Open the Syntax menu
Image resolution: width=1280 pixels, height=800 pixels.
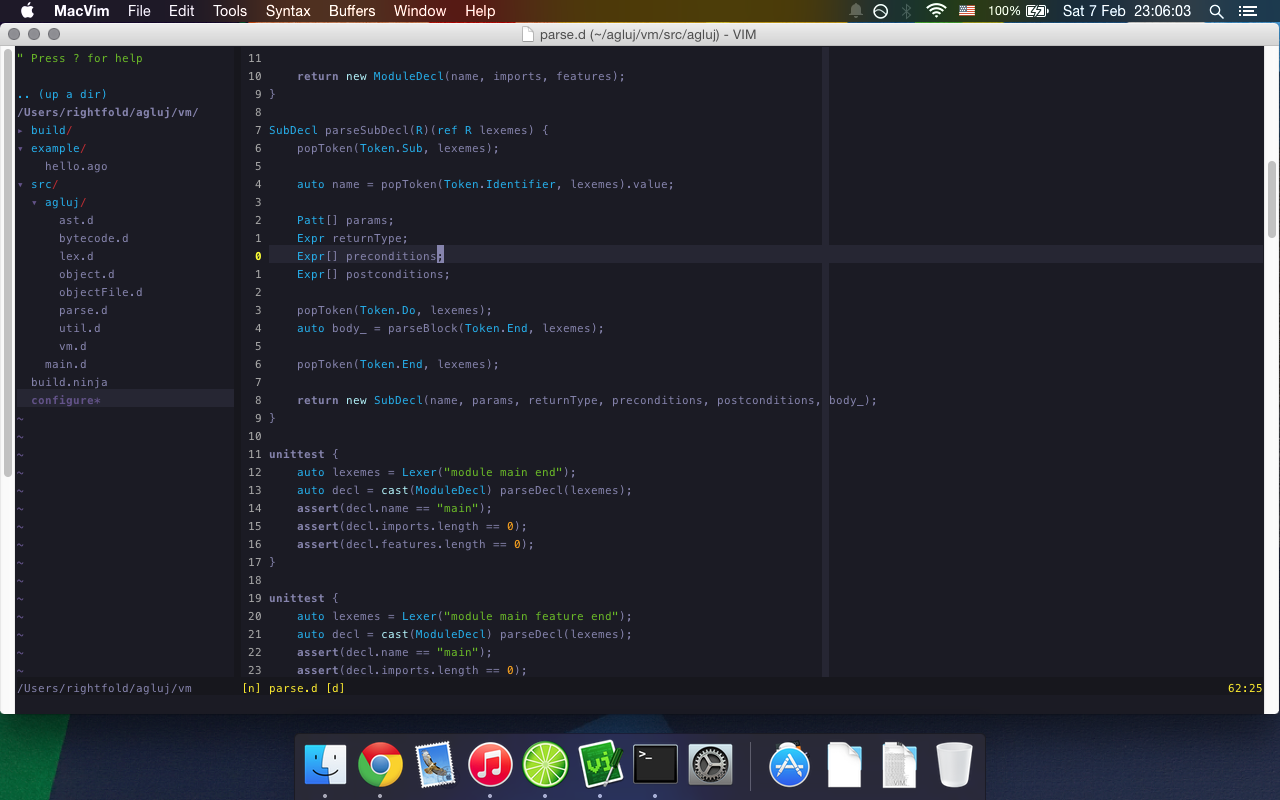tap(287, 11)
